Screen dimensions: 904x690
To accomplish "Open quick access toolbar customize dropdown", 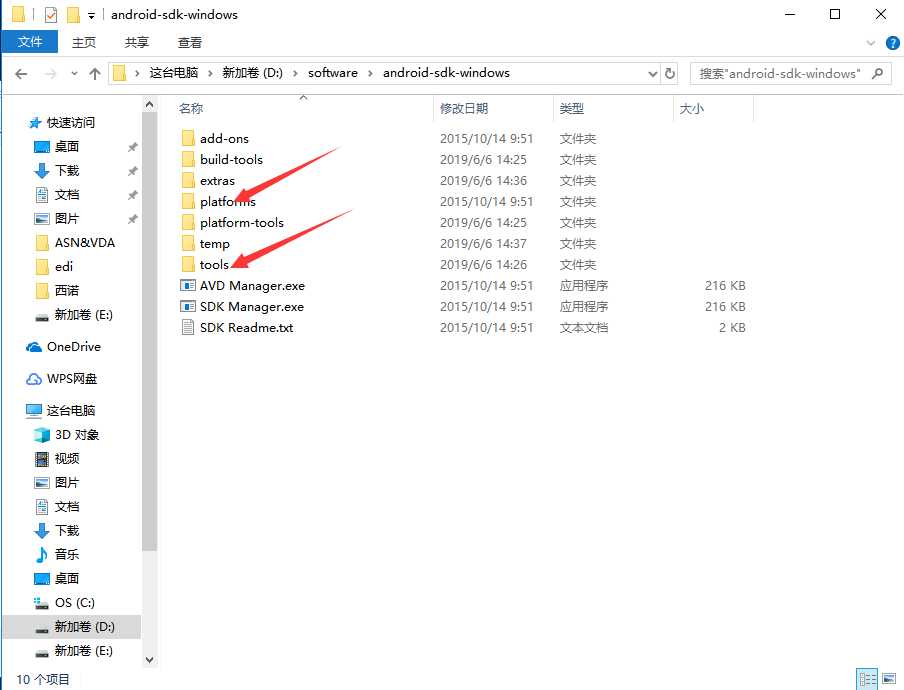I will (x=91, y=16).
